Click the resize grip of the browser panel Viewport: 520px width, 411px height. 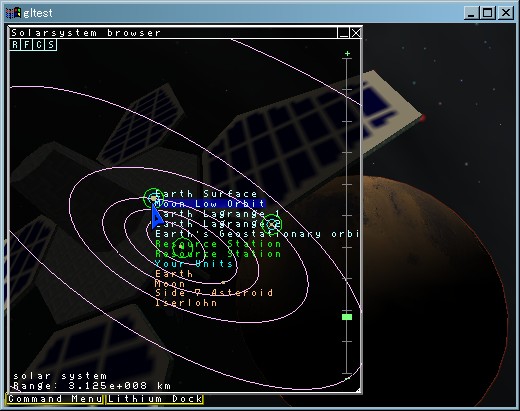click(x=358, y=390)
